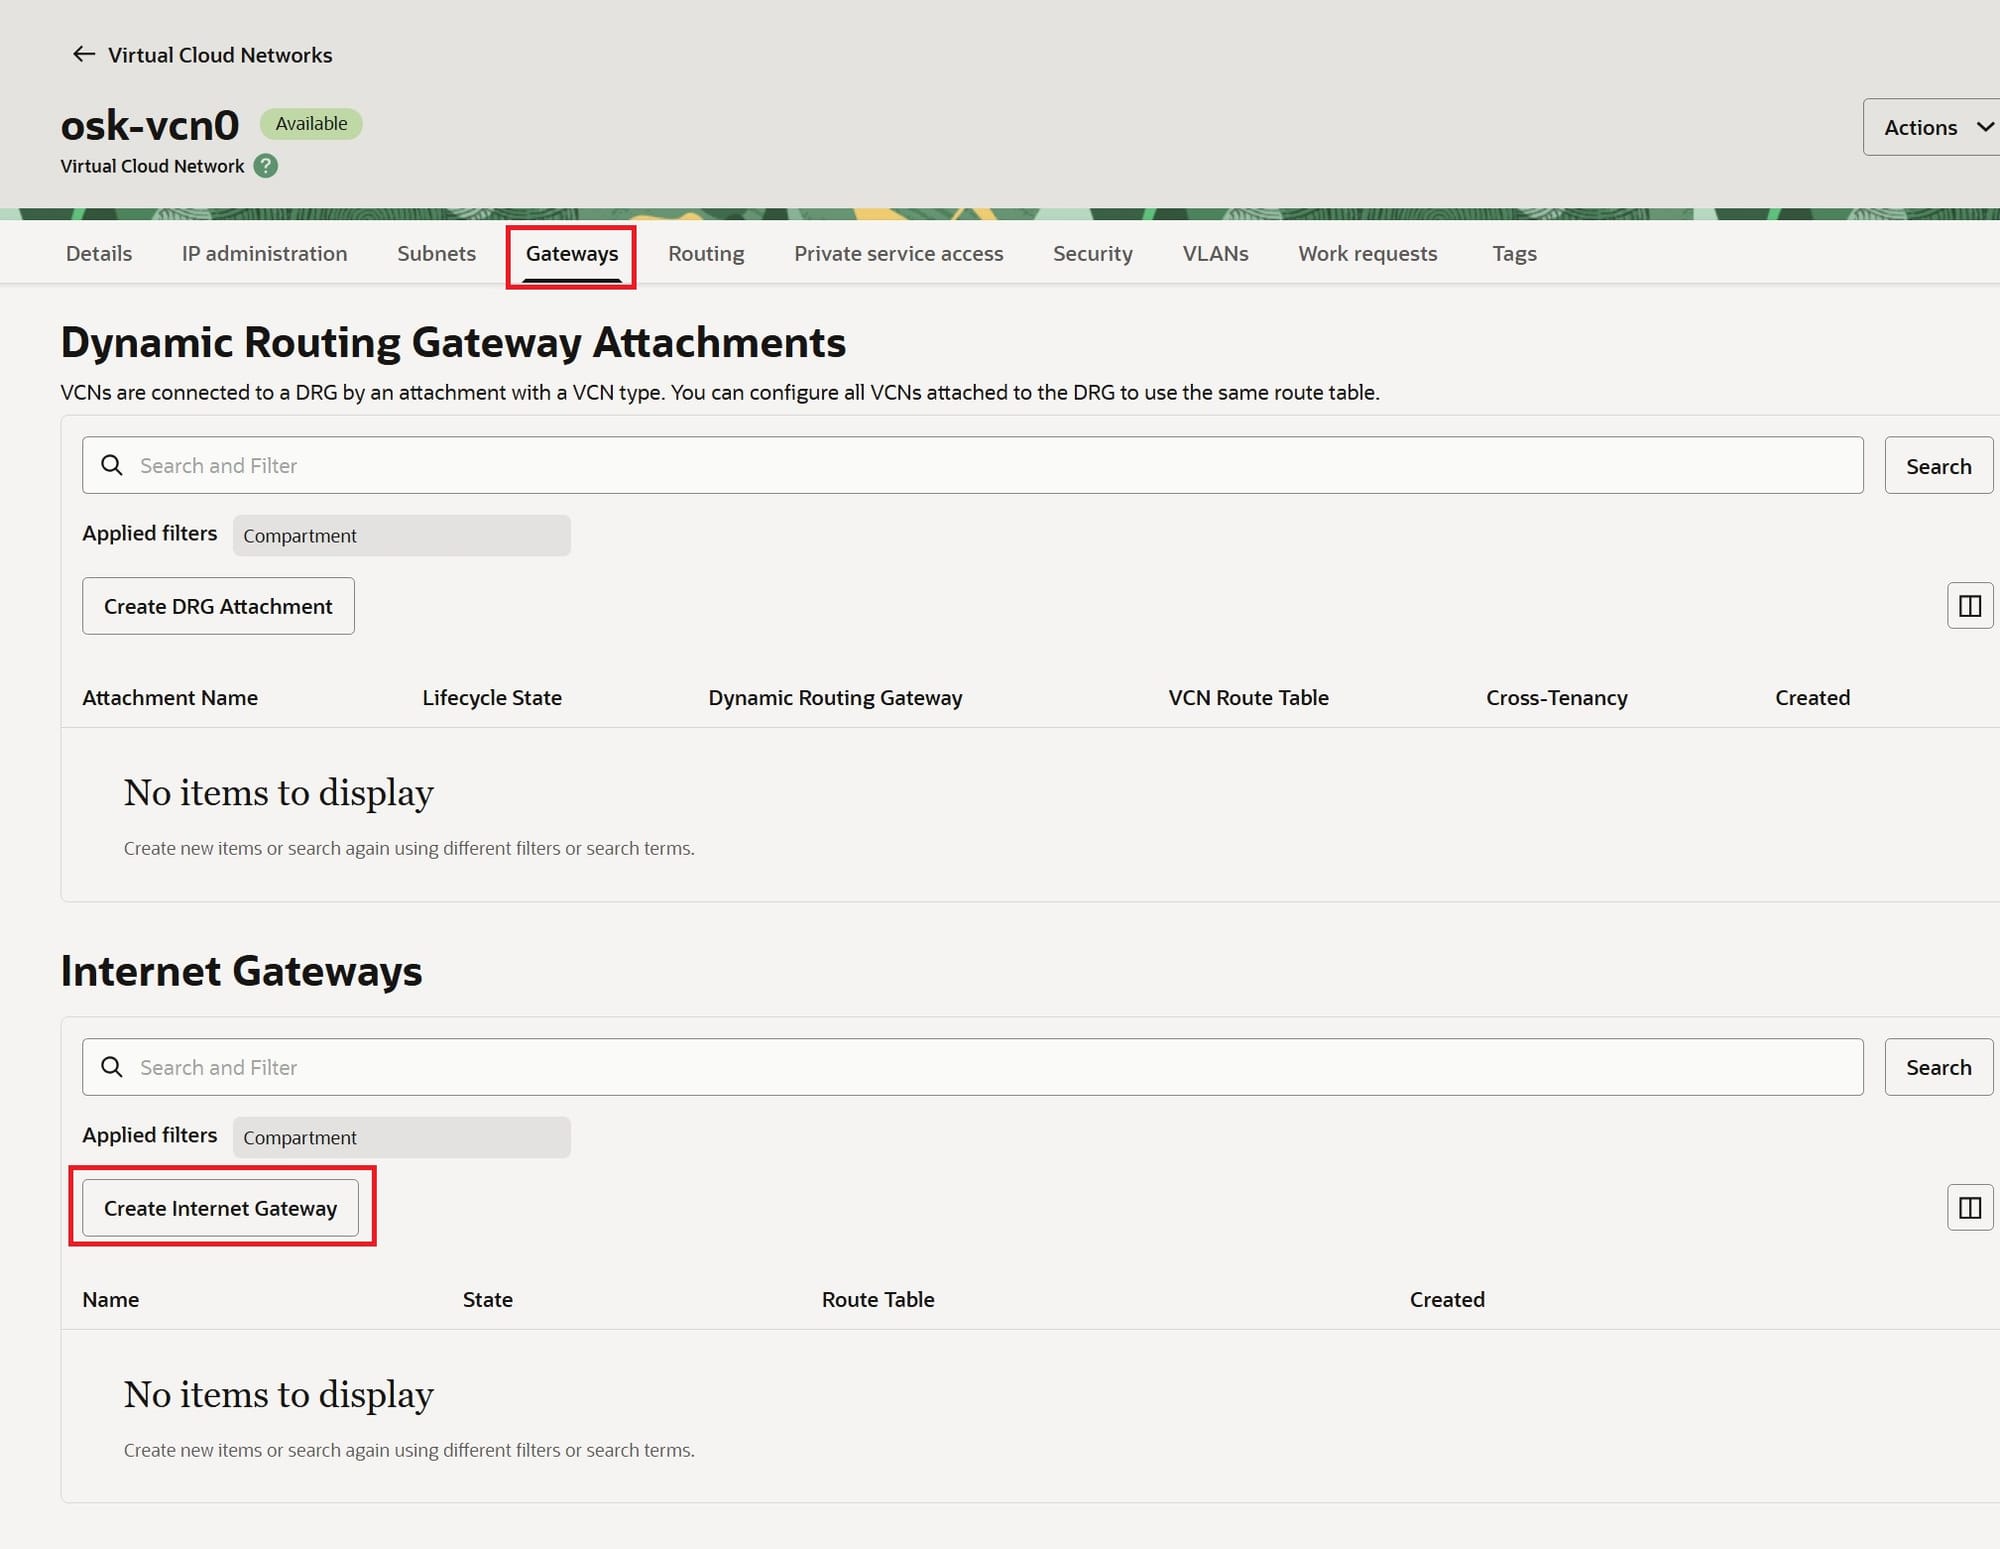Select the IP administration tab
2000x1549 pixels.
[264, 254]
